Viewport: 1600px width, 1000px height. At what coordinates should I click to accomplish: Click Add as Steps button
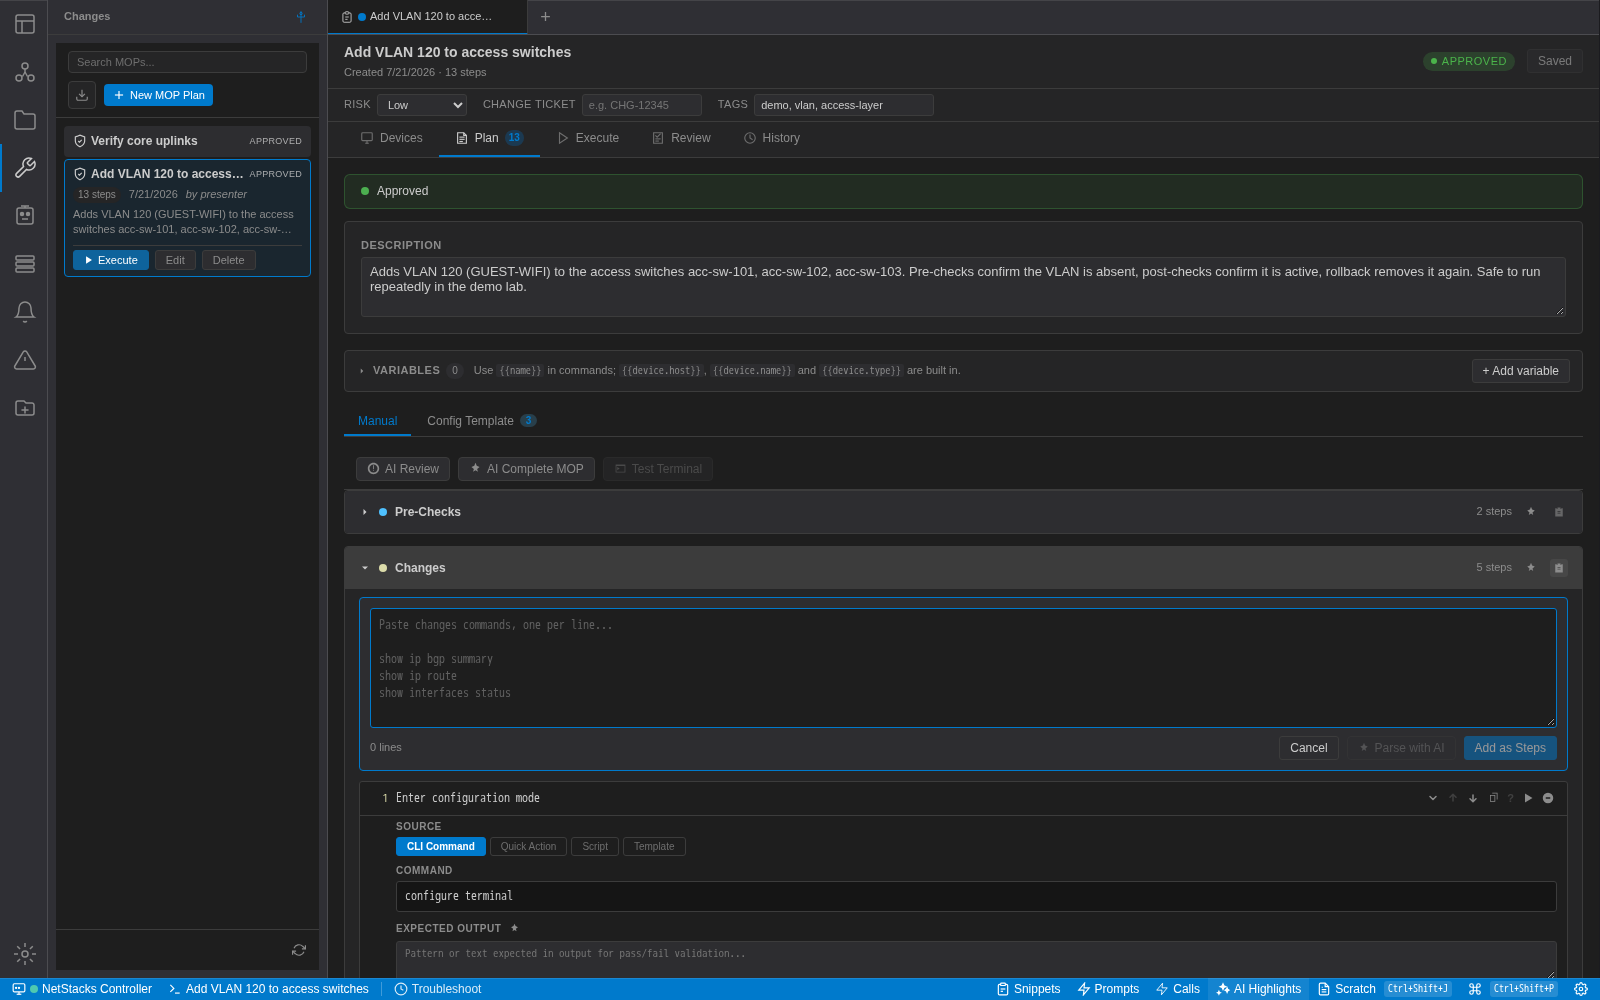(x=1510, y=748)
